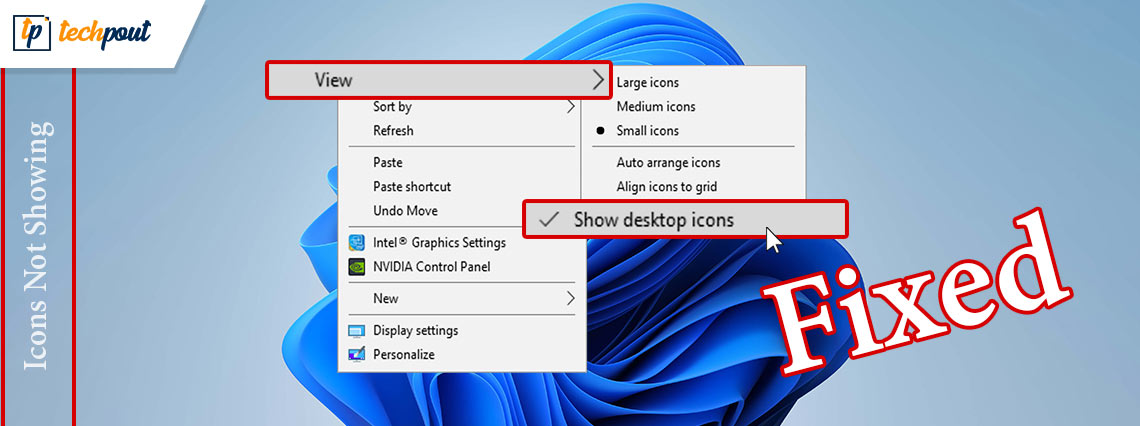Screen dimensions: 1140x426
Task: Toggle Show desktop icons option
Action: [x=685, y=219]
